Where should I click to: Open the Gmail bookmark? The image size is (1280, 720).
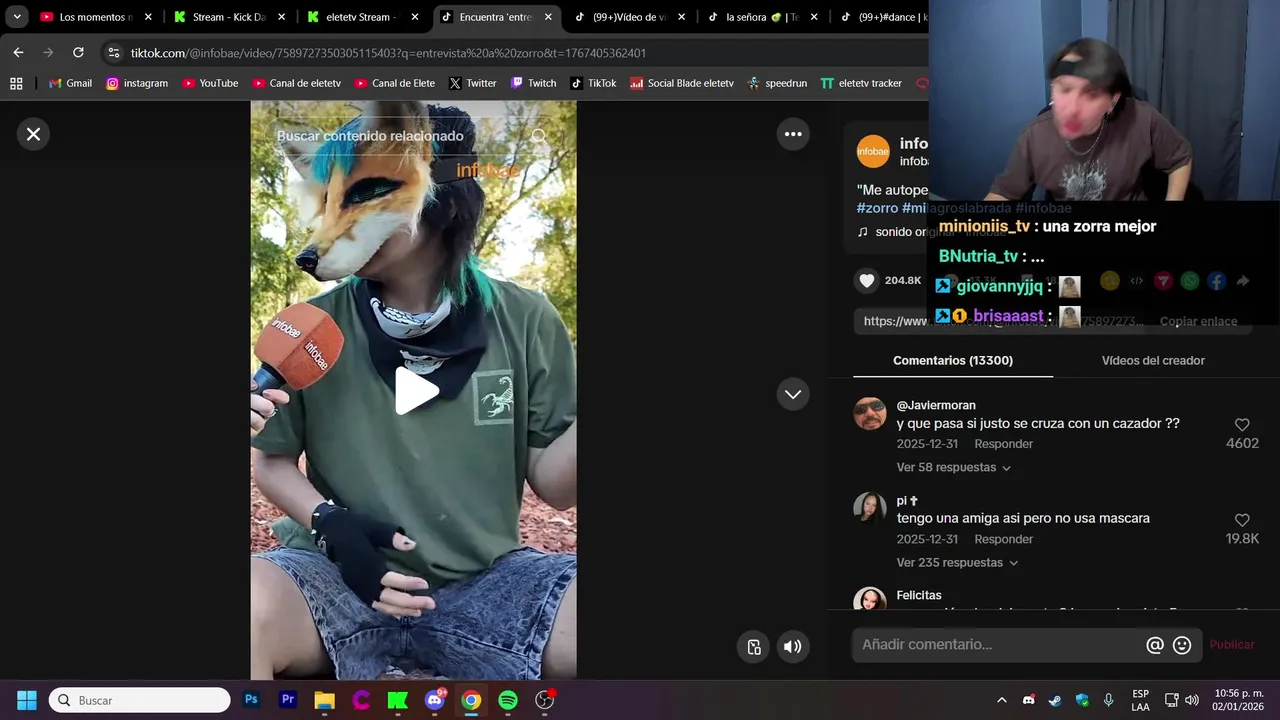[70, 83]
